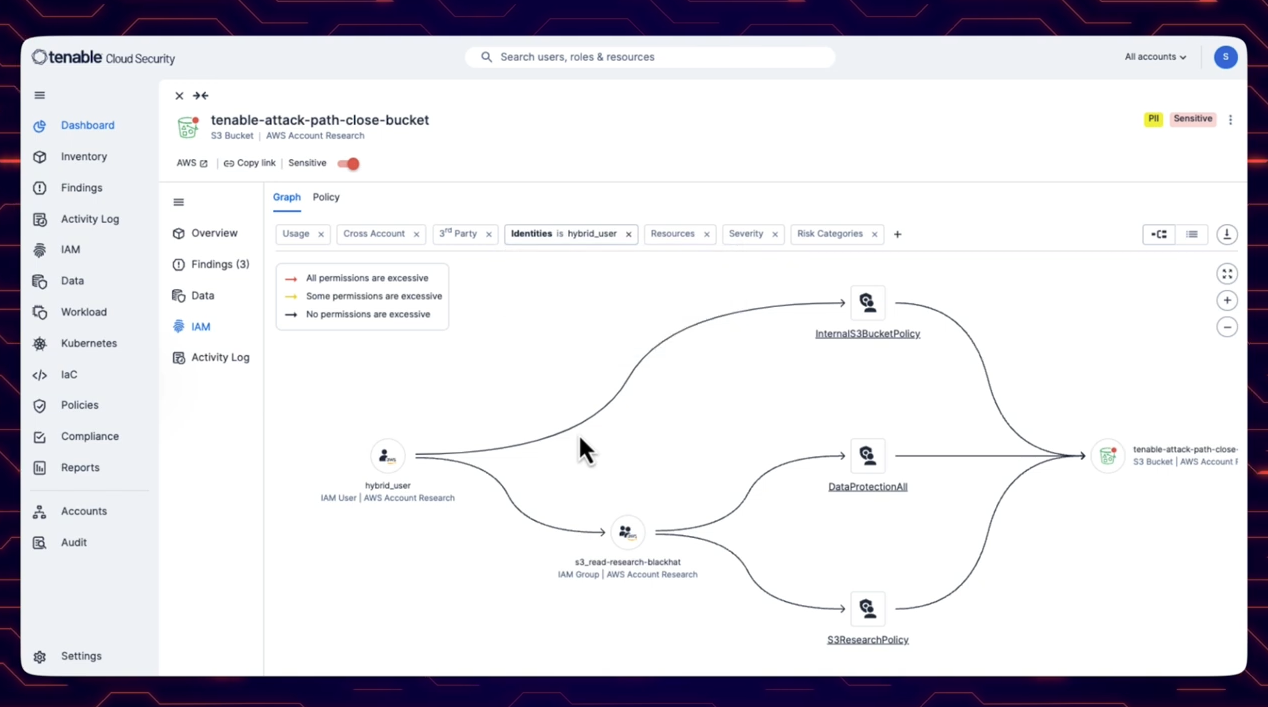The image size is (1268, 707).
Task: Collapse main sidebar with hamburger icon
Action: tap(40, 95)
